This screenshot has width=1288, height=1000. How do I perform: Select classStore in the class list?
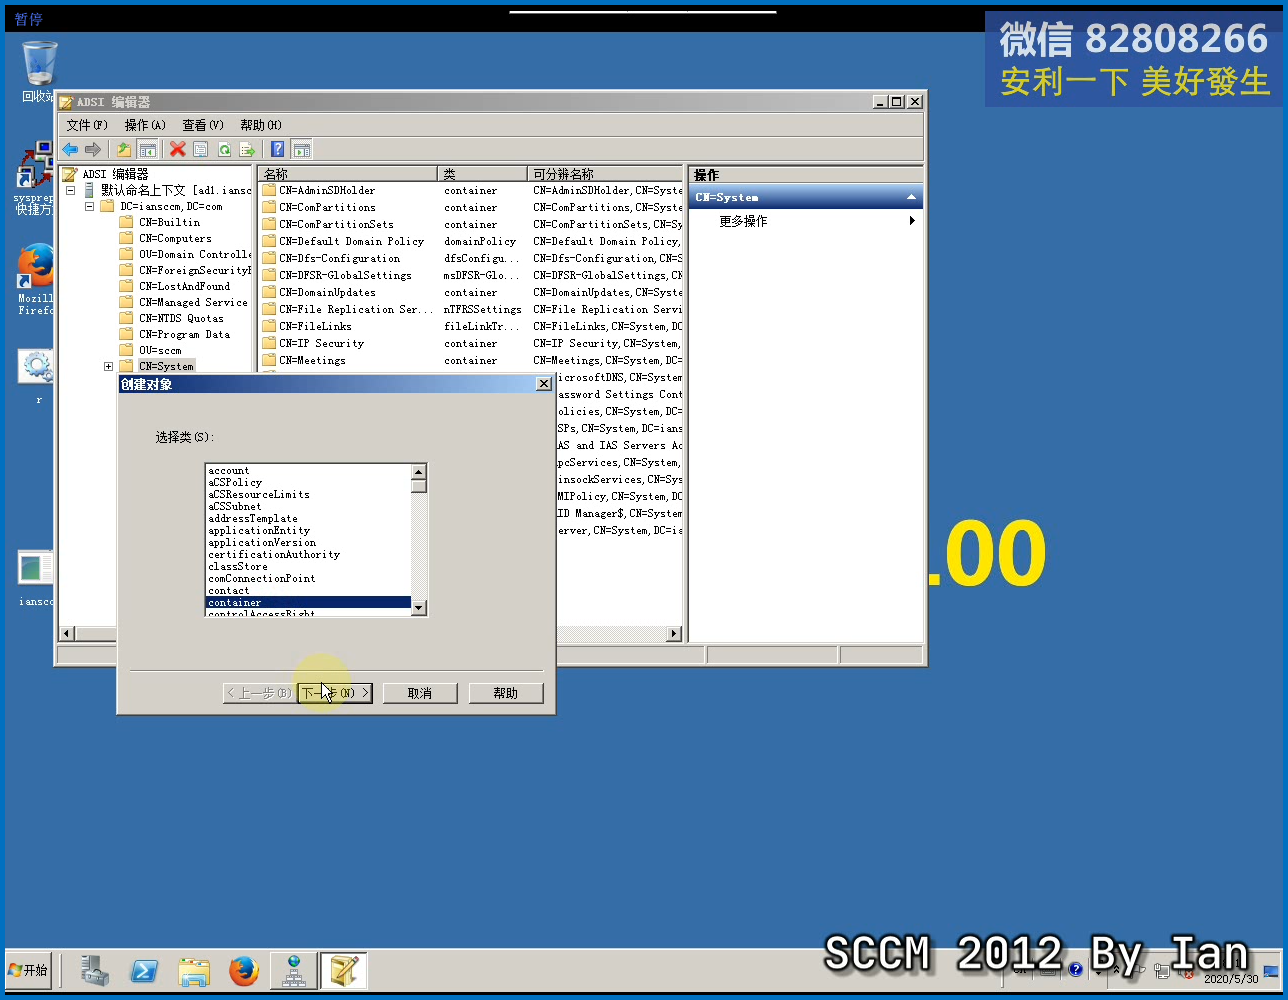(x=308, y=566)
